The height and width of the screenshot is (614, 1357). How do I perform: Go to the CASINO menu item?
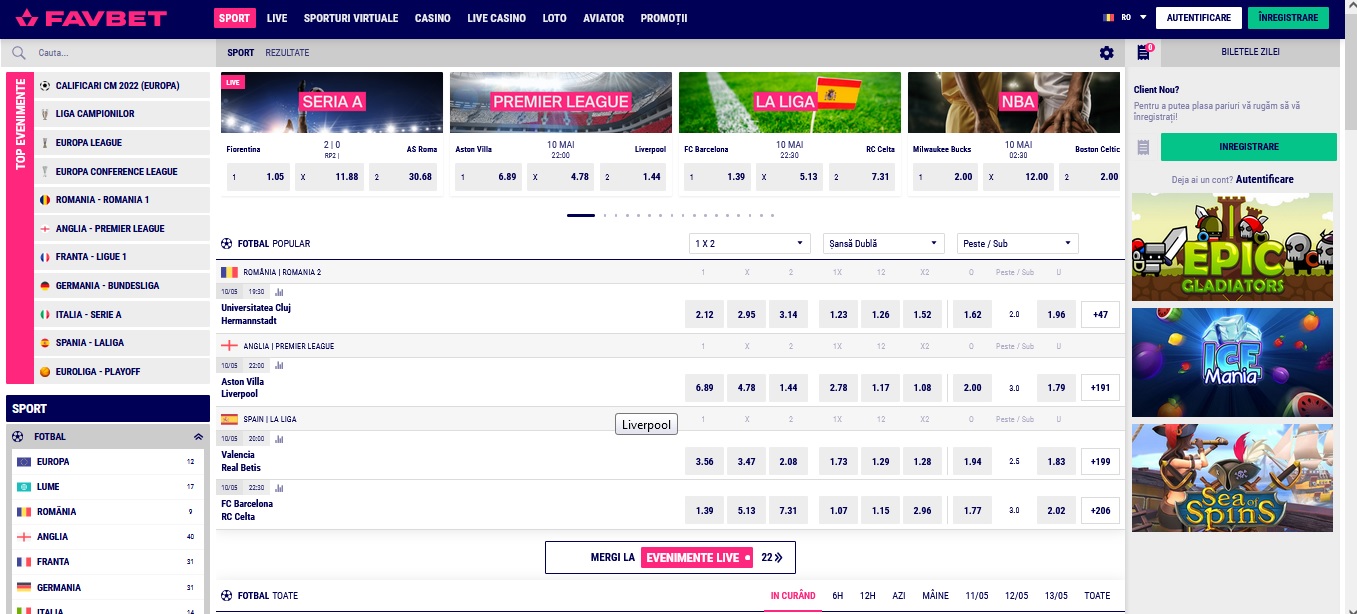432,18
